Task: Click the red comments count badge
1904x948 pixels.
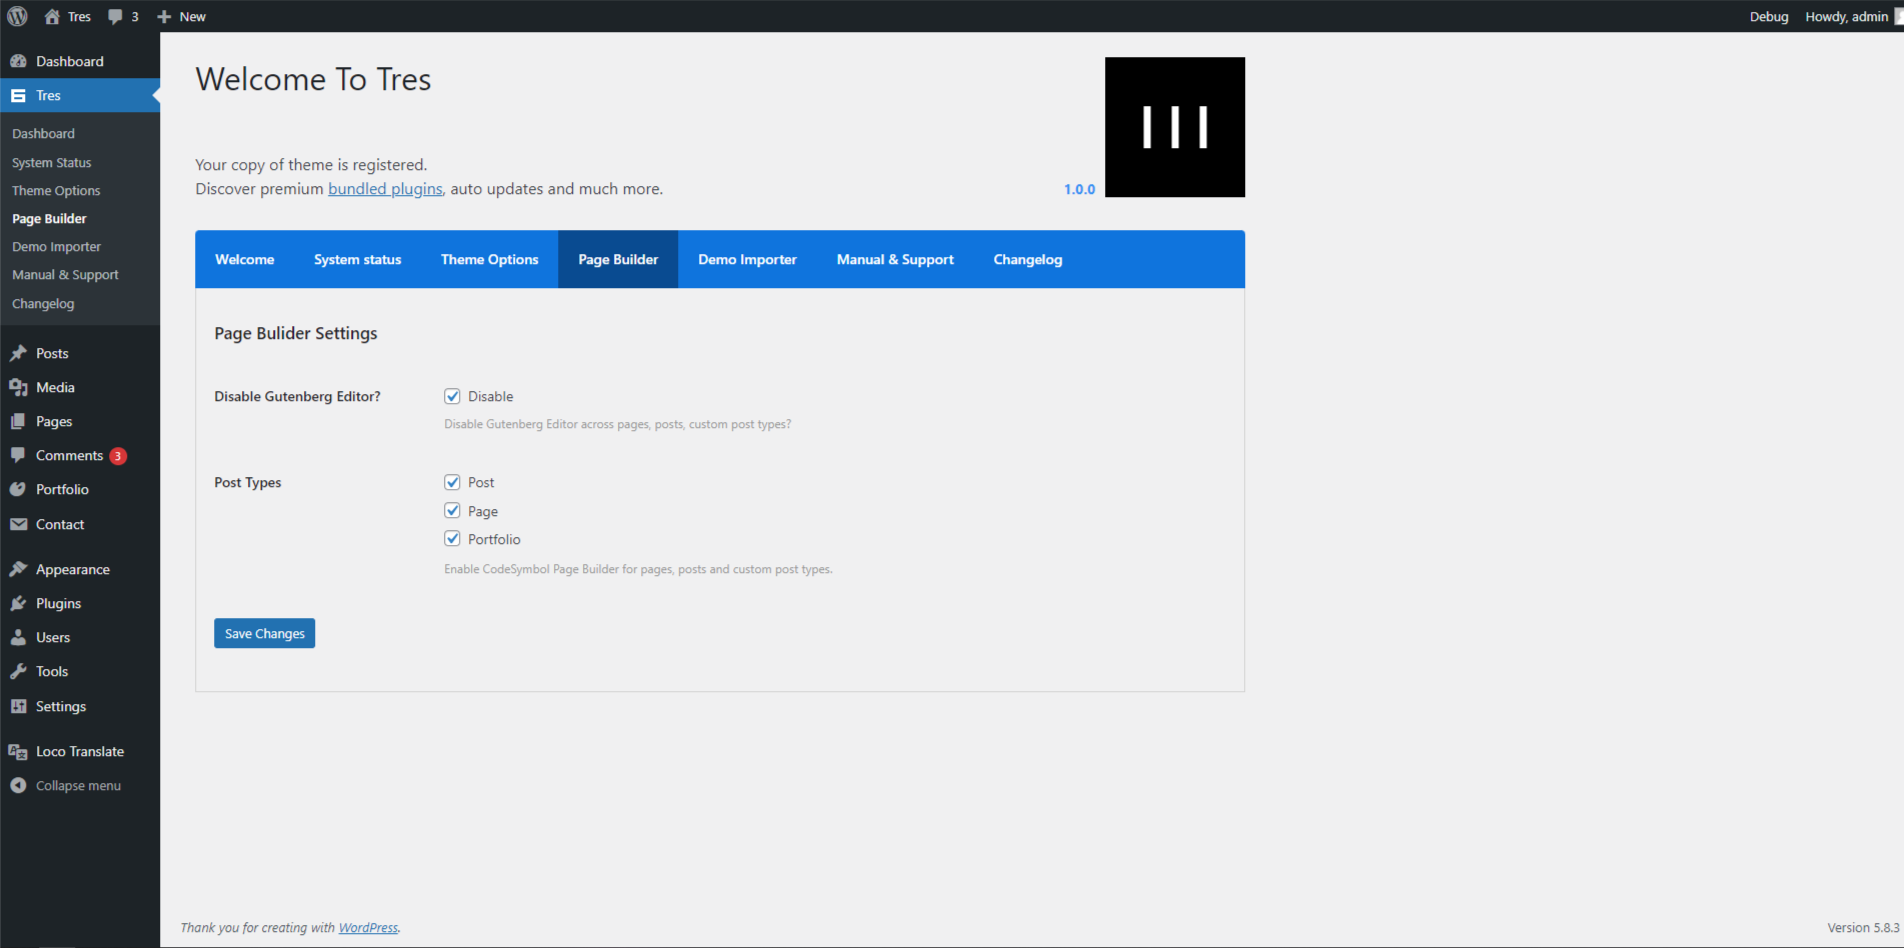Action: (x=118, y=456)
